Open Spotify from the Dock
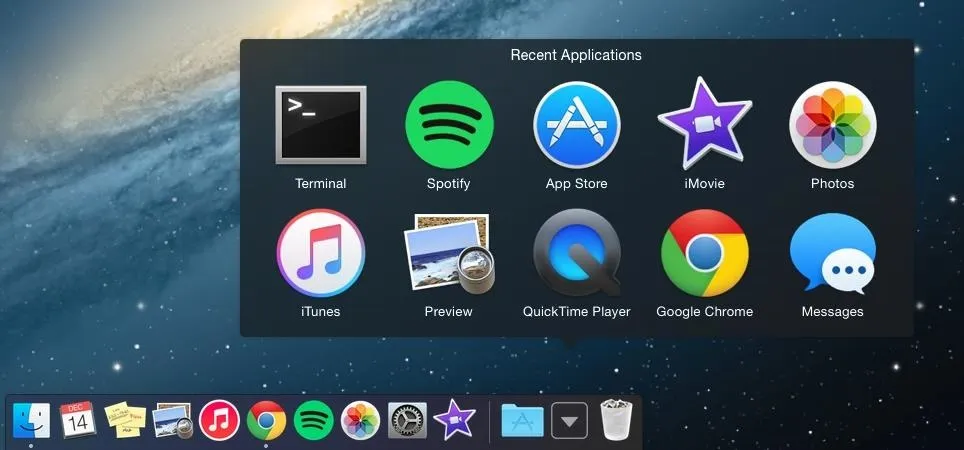This screenshot has height=450, width=964. (x=314, y=420)
